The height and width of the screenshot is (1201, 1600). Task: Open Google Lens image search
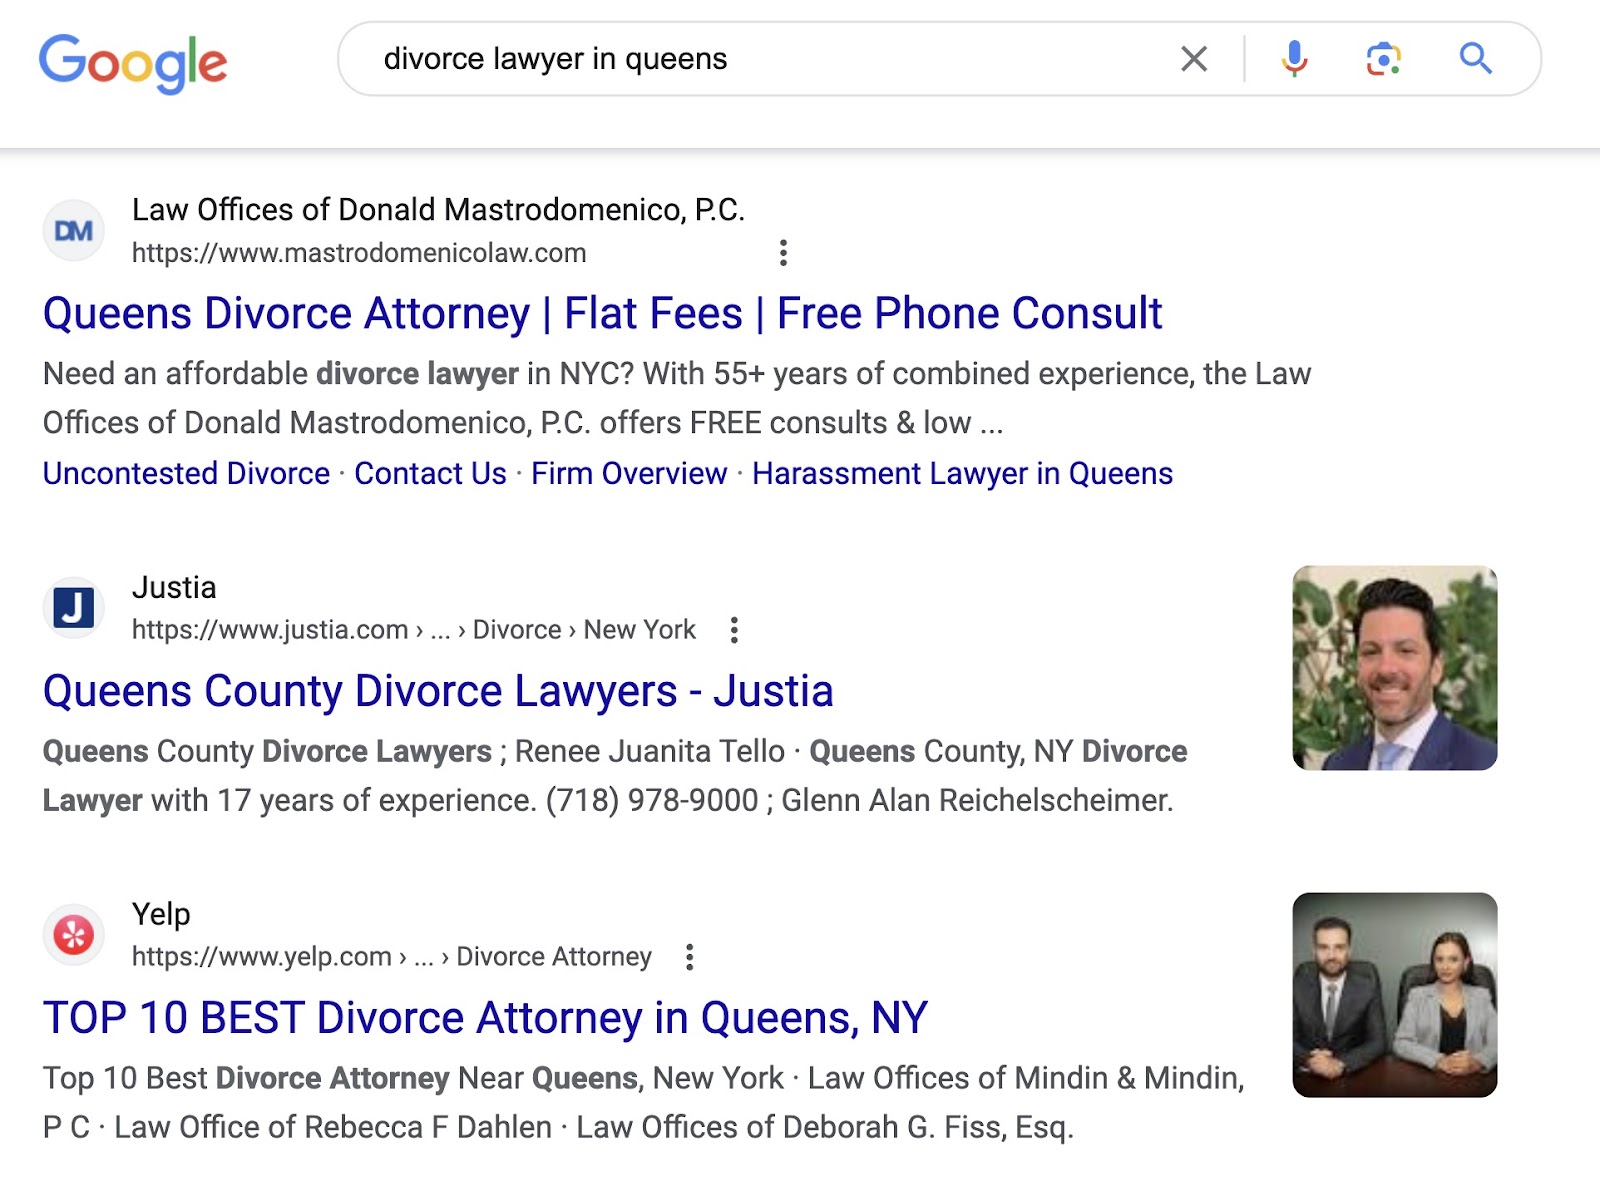(x=1383, y=59)
